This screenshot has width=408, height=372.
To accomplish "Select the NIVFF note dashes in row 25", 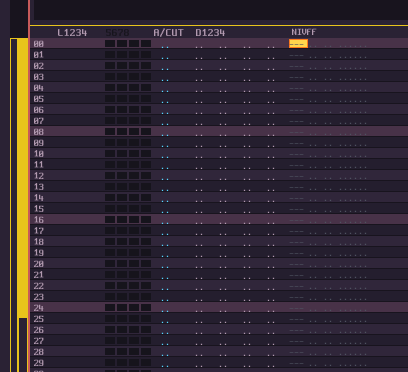I will pyautogui.click(x=297, y=319).
